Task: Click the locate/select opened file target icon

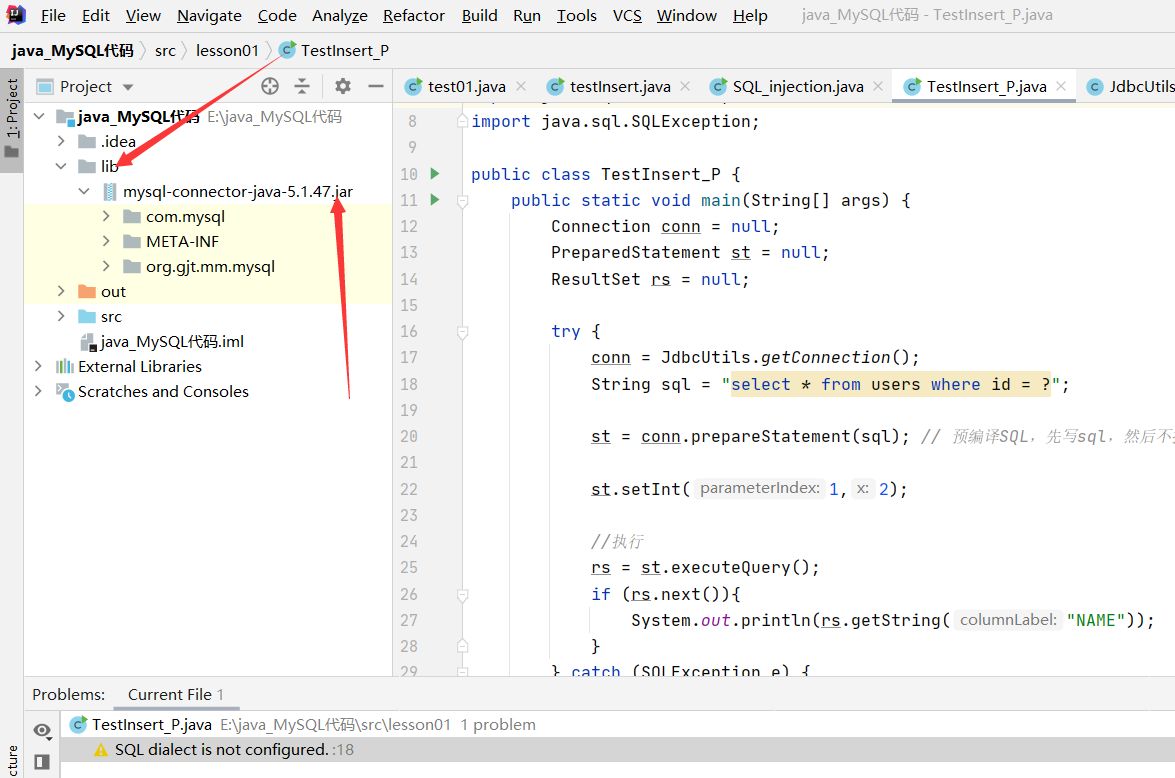Action: pos(270,86)
